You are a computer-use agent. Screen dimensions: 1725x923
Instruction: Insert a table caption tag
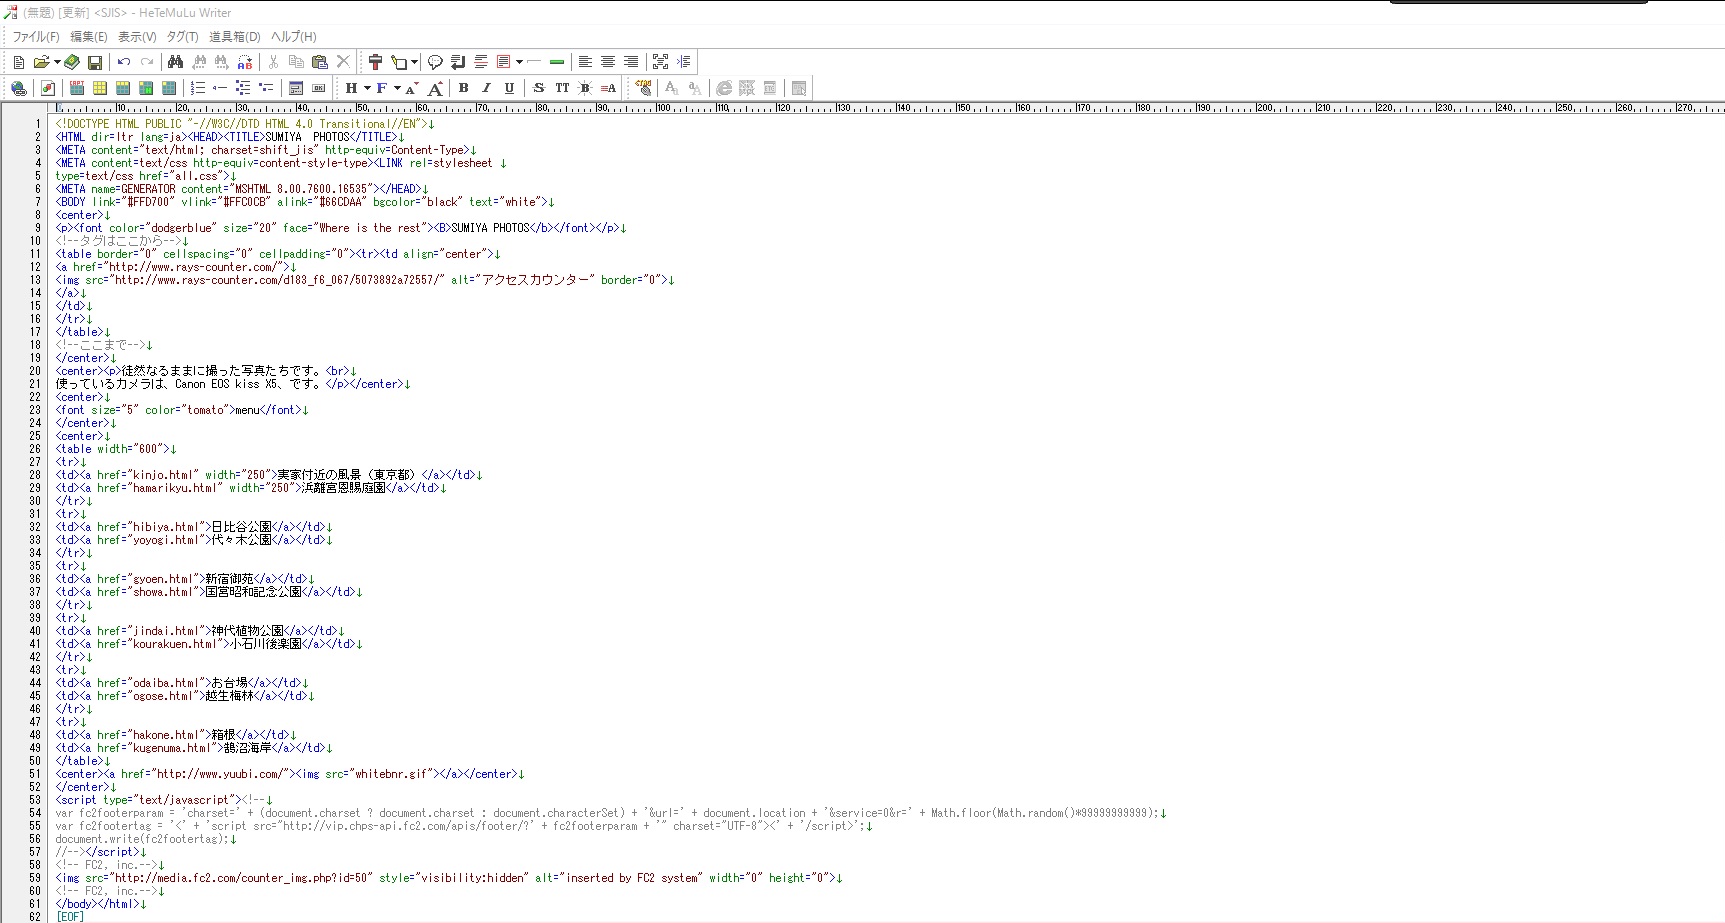click(76, 88)
